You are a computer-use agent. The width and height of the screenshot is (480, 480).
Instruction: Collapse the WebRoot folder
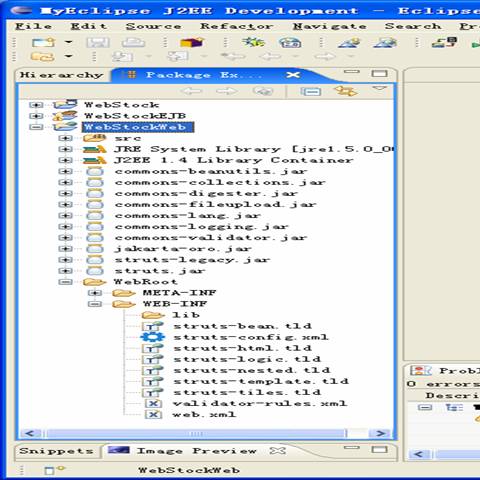click(x=65, y=282)
